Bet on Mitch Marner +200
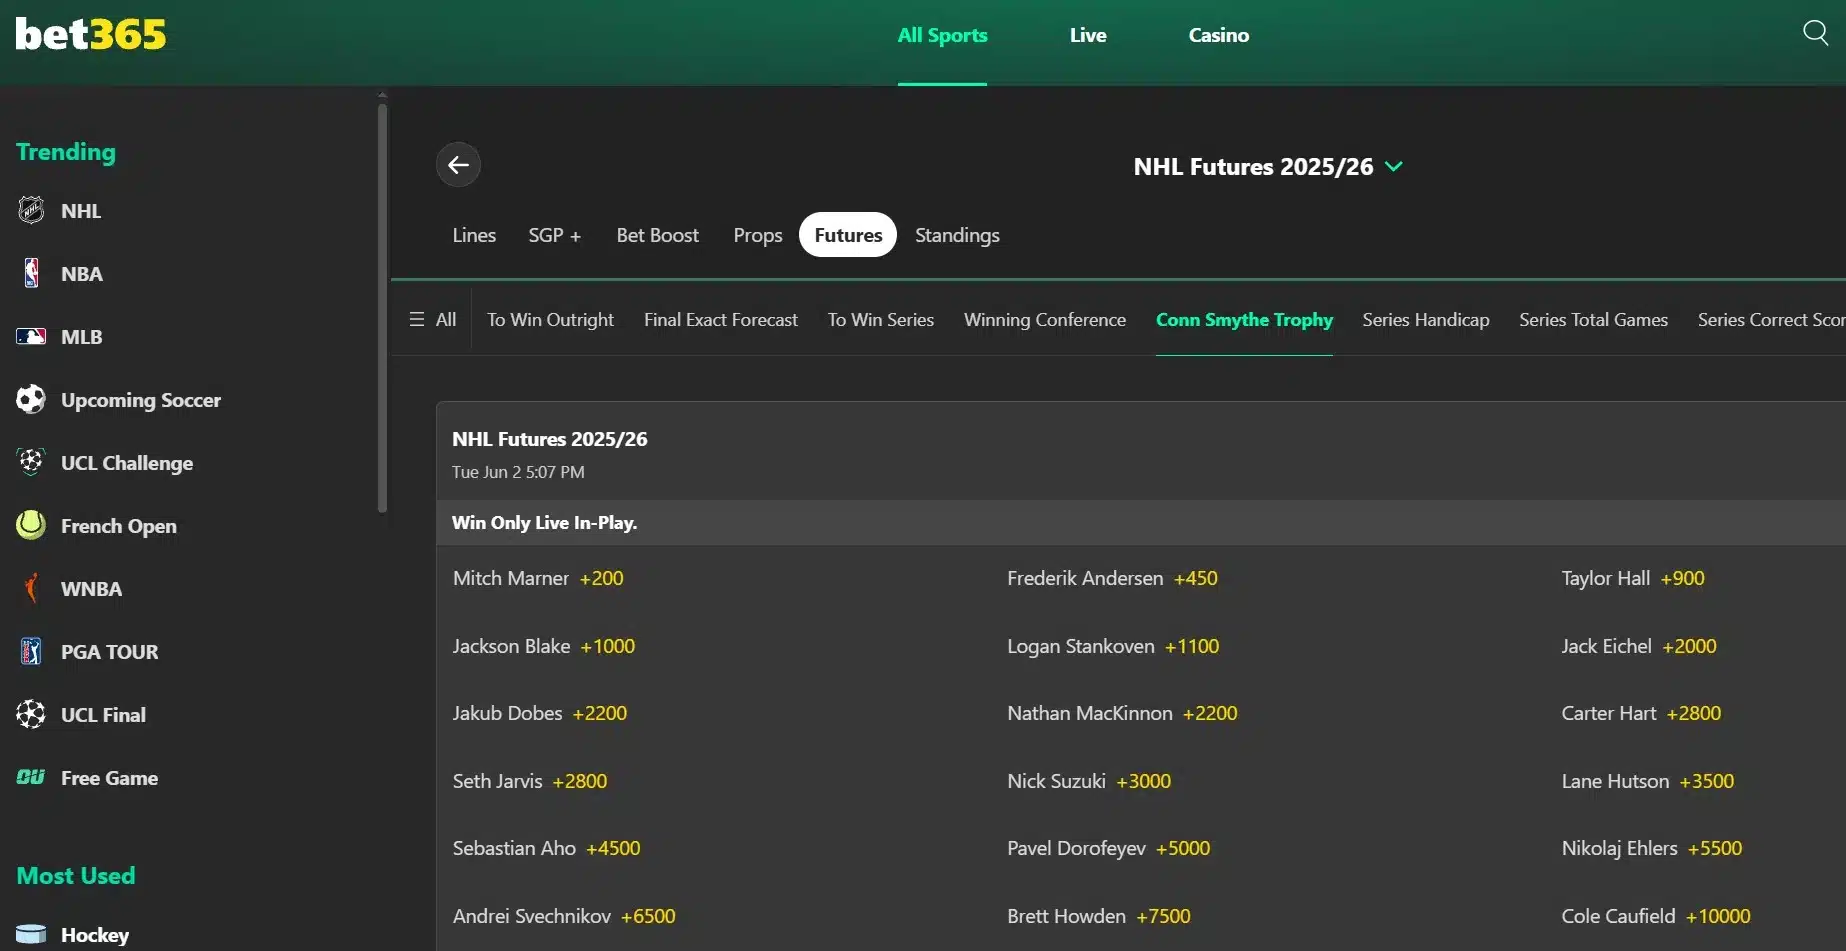This screenshot has width=1846, height=951. coord(538,578)
